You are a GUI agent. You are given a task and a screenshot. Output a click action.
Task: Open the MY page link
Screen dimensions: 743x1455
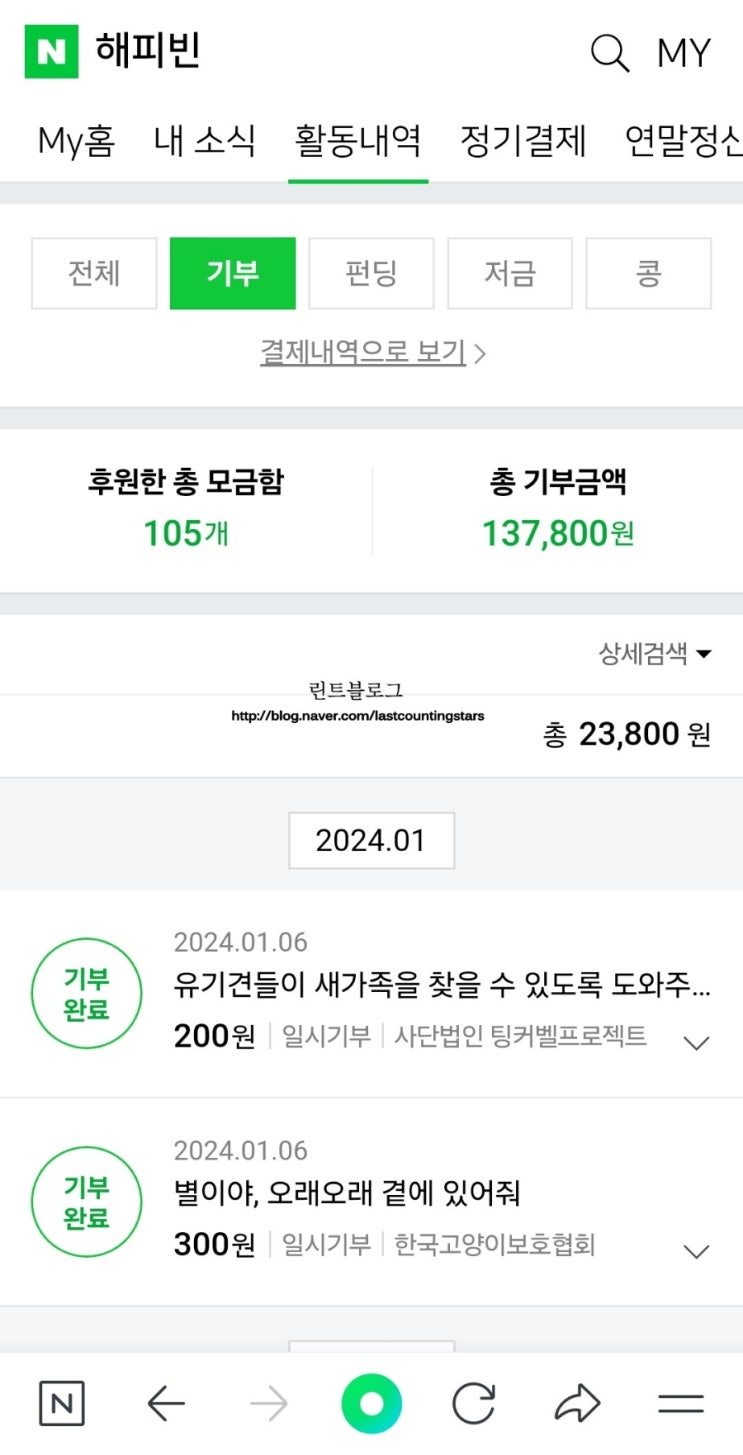coord(684,54)
